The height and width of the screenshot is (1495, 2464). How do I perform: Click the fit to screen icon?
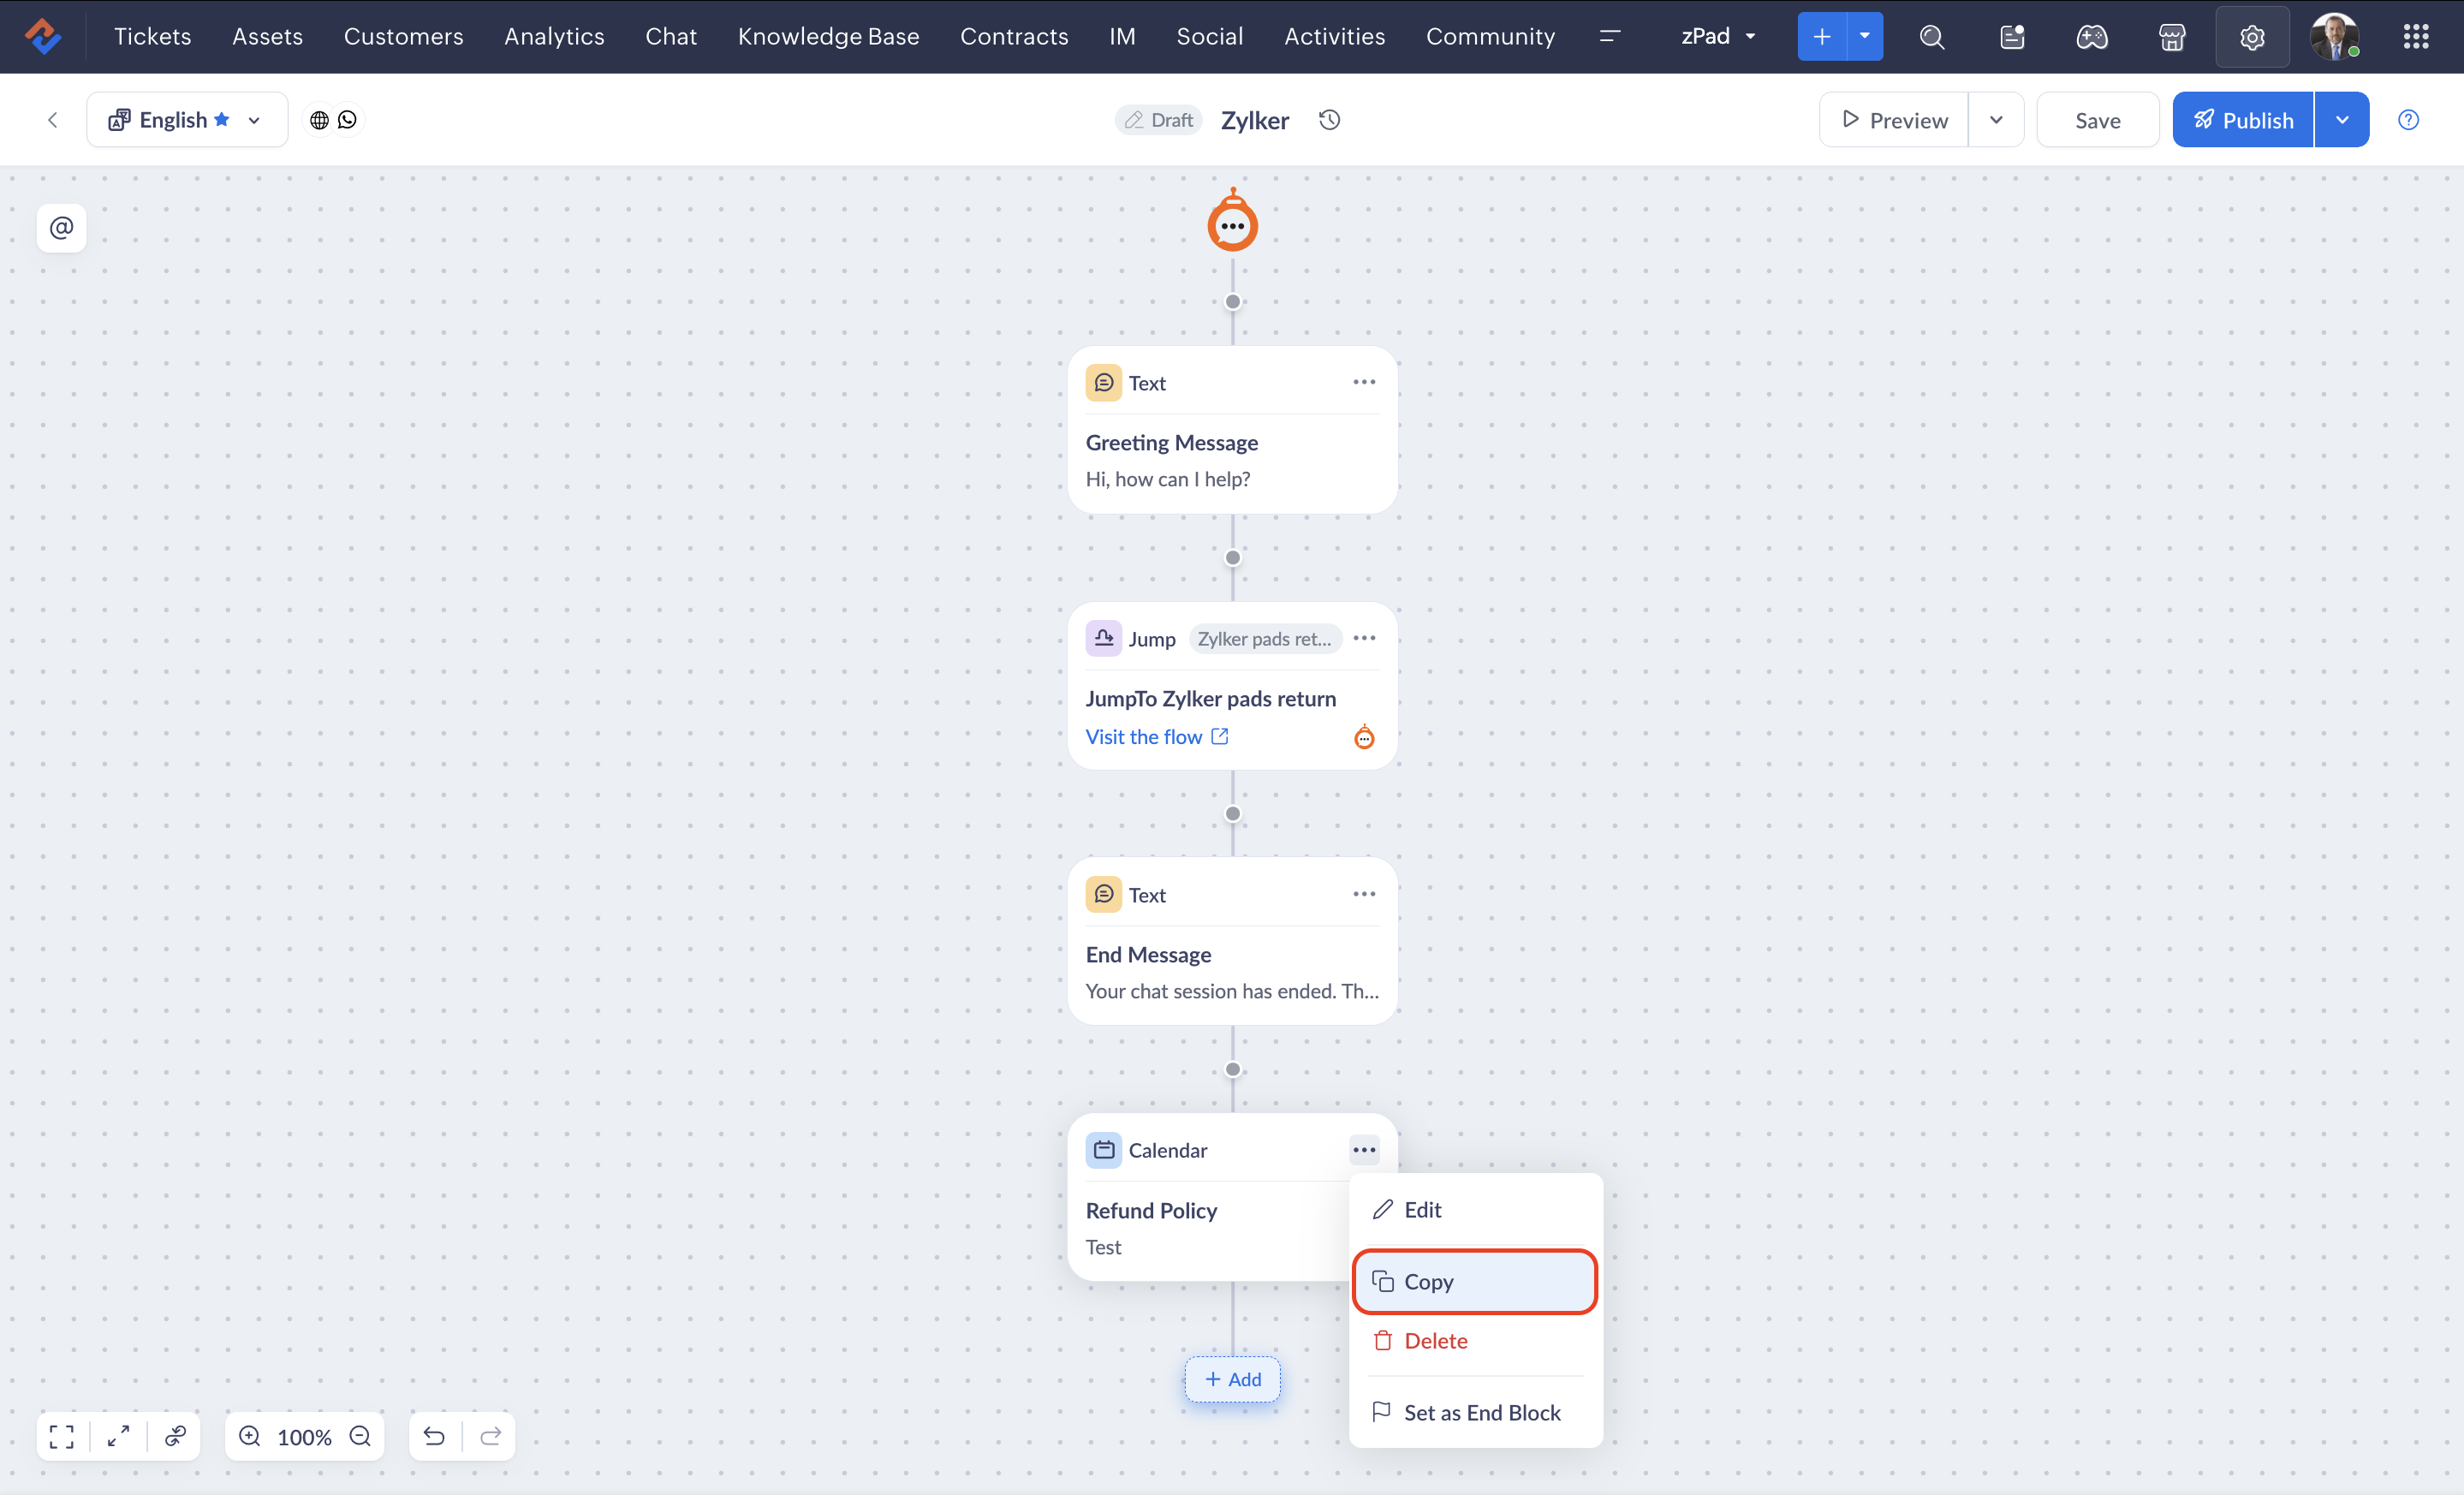[x=62, y=1436]
